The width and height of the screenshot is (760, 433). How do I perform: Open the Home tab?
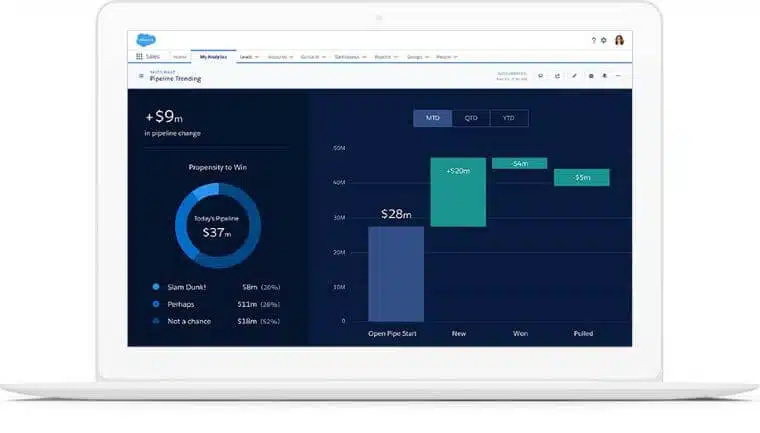coord(180,57)
